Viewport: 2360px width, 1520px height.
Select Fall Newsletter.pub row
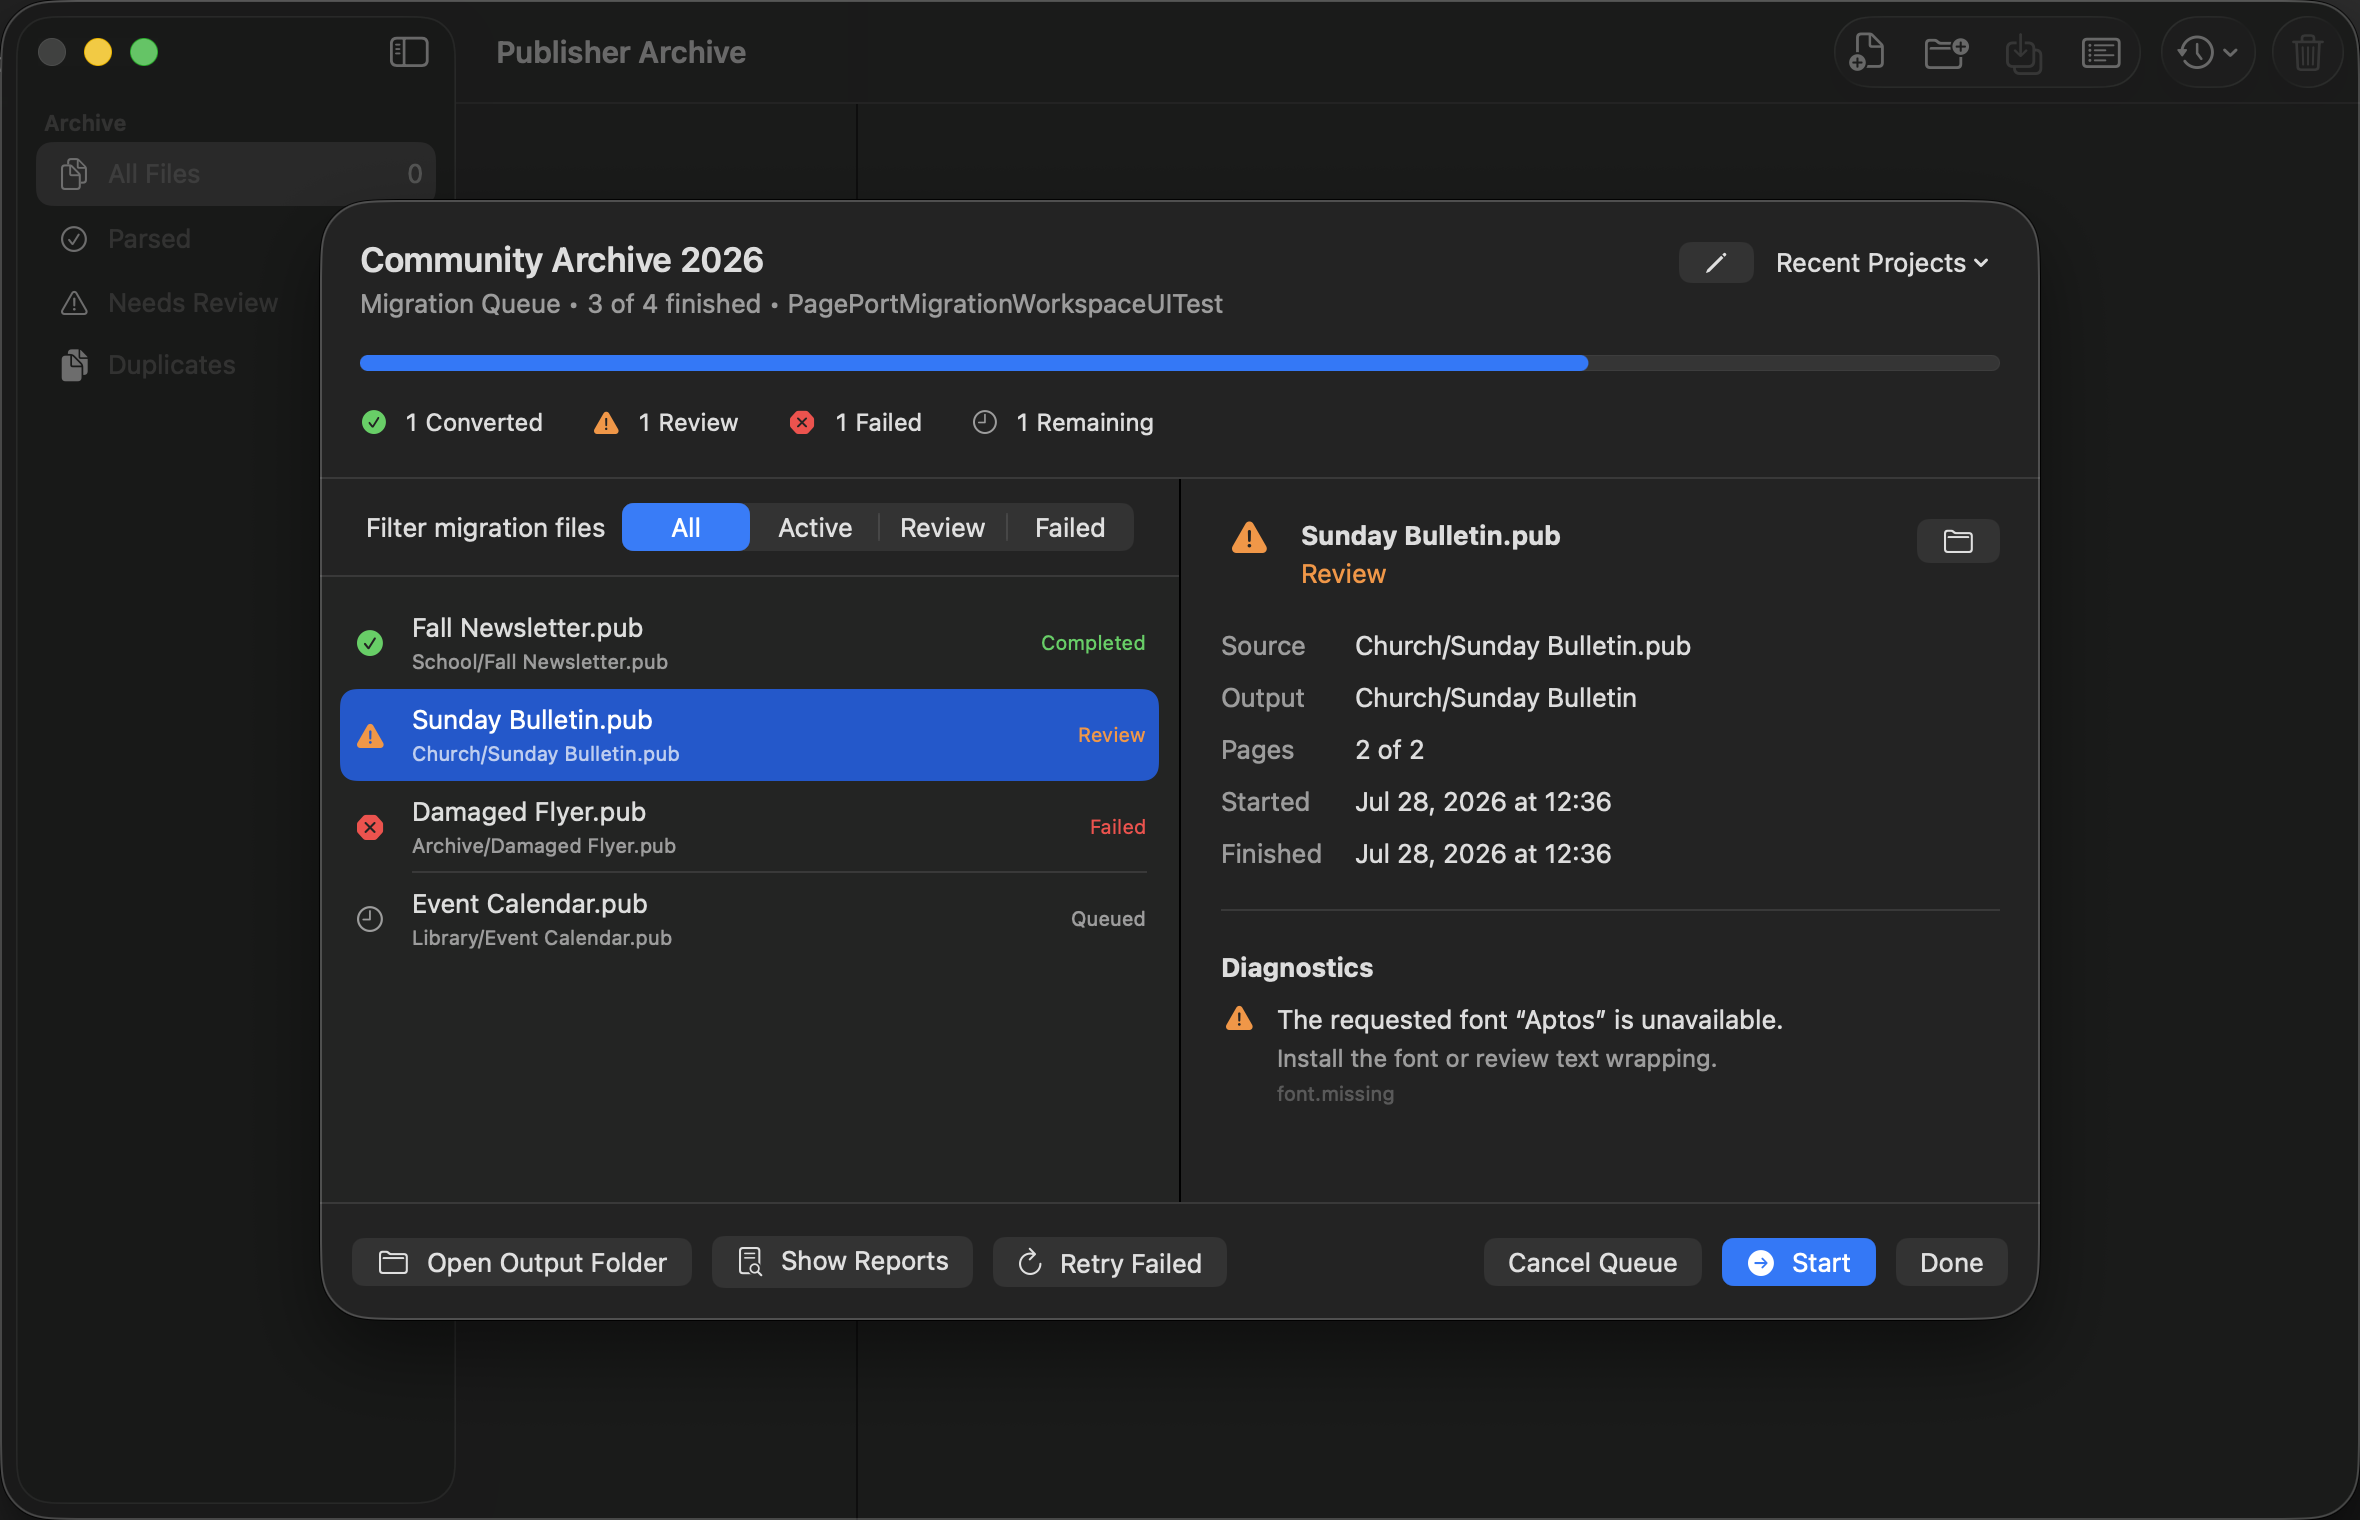tap(749, 643)
